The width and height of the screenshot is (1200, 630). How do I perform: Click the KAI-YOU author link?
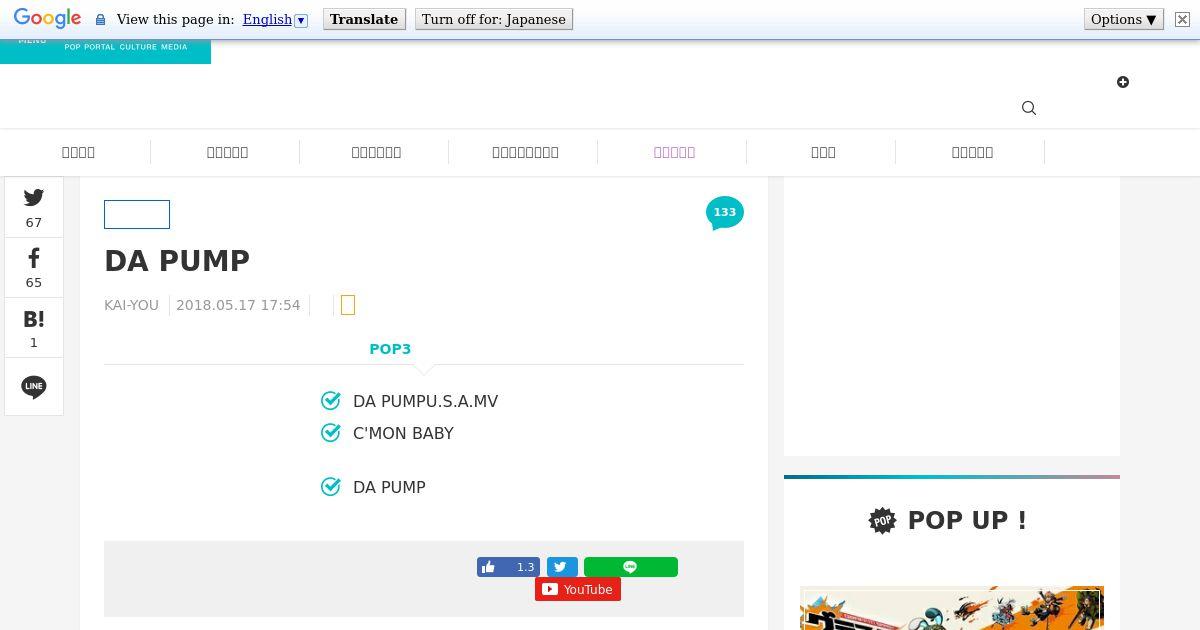(131, 305)
